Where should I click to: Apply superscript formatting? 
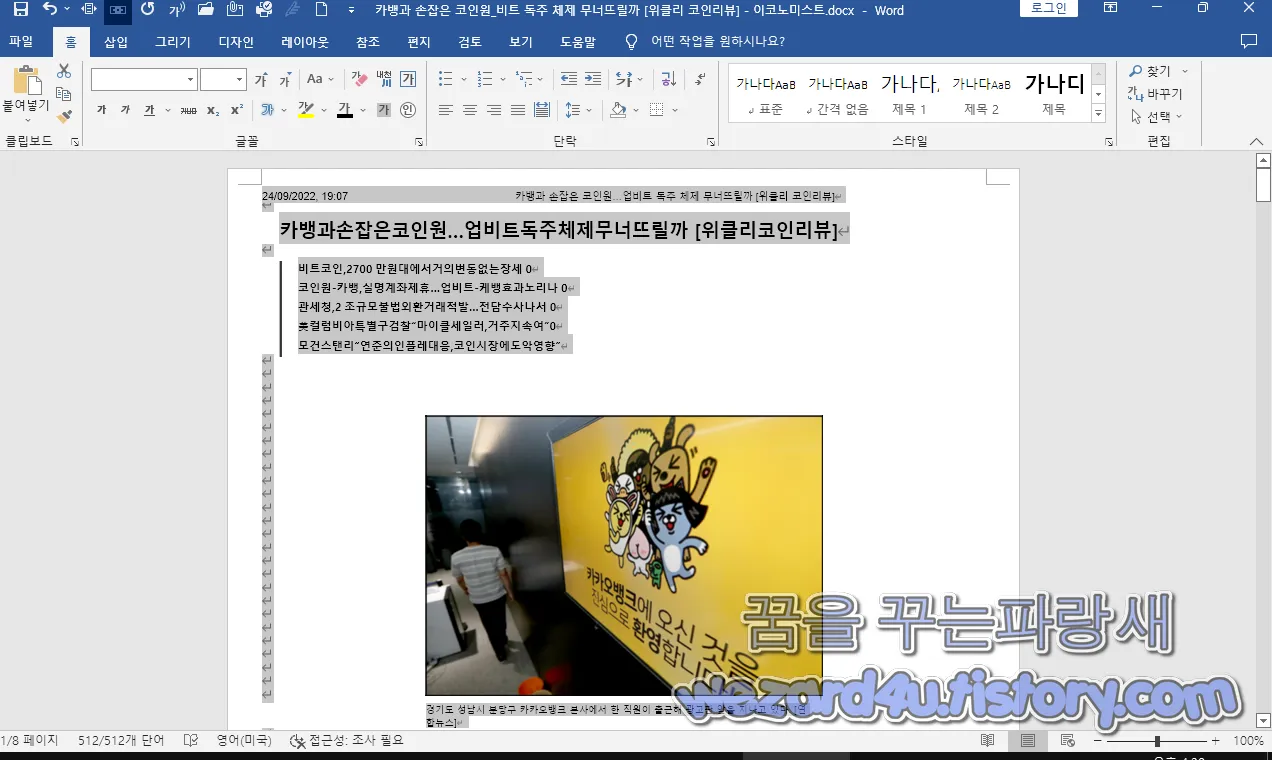(x=237, y=110)
